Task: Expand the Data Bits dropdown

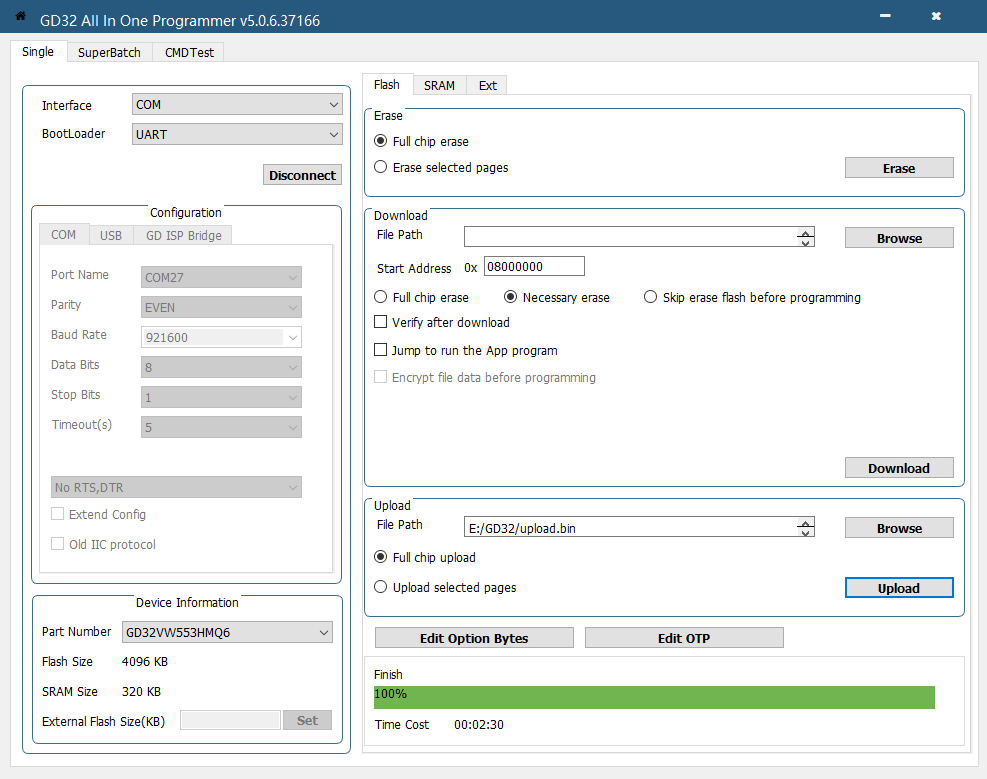Action: 221,367
